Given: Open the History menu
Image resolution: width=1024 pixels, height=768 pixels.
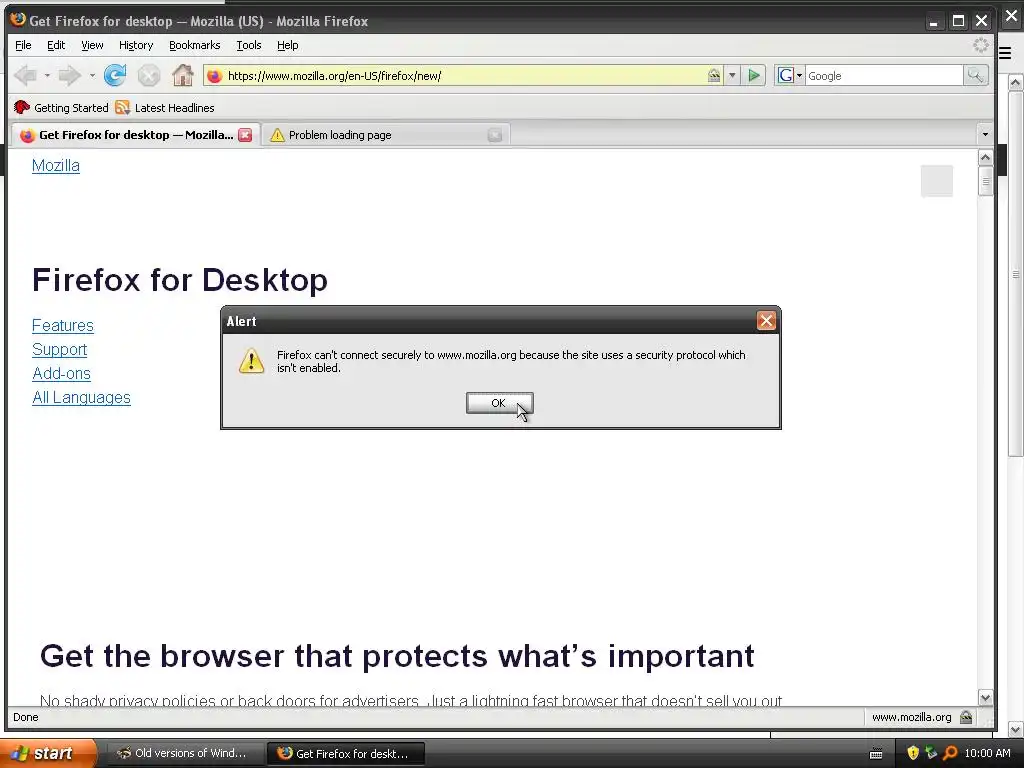Looking at the screenshot, I should pyautogui.click(x=136, y=45).
